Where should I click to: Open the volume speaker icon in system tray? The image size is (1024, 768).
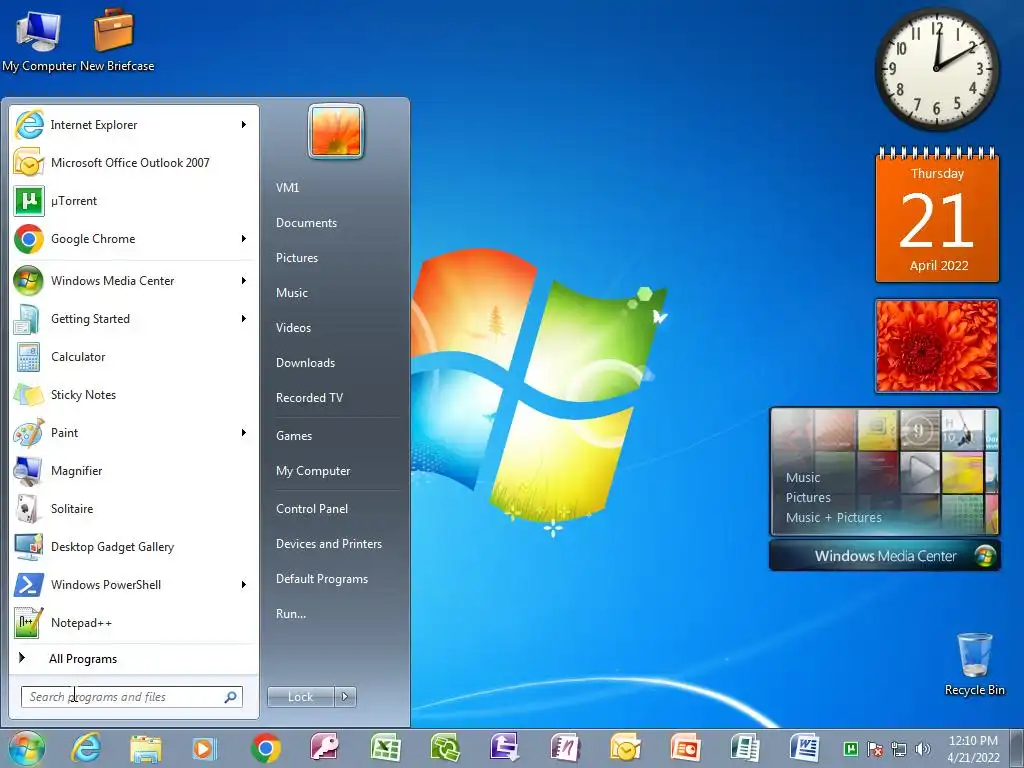click(x=923, y=749)
